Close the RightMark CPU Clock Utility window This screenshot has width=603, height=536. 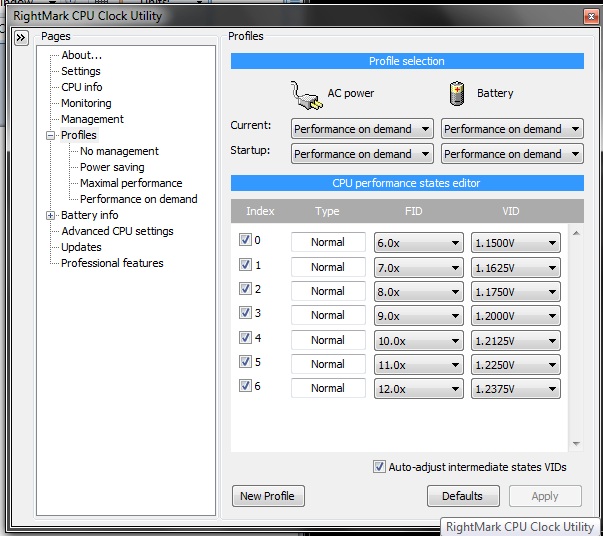click(591, 17)
